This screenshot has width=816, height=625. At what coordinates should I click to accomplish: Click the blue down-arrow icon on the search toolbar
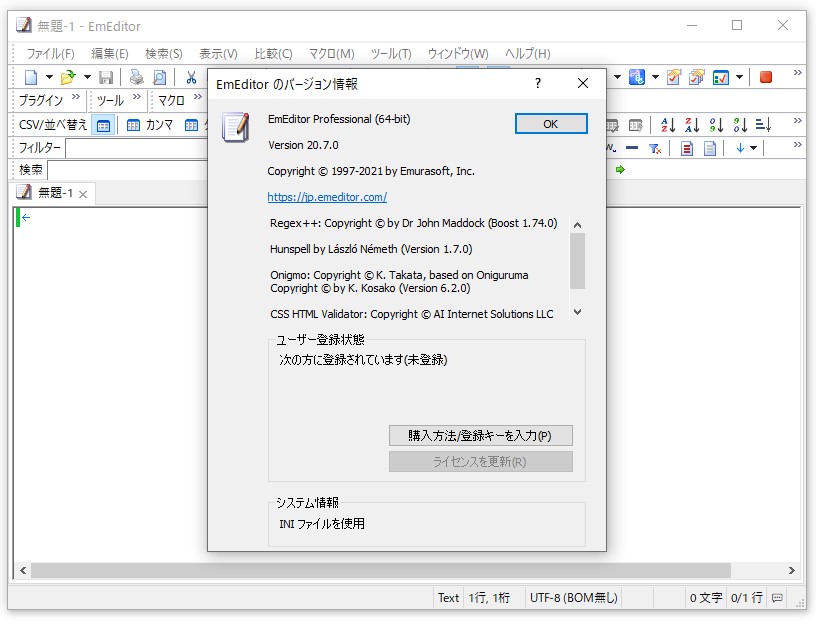[x=740, y=148]
